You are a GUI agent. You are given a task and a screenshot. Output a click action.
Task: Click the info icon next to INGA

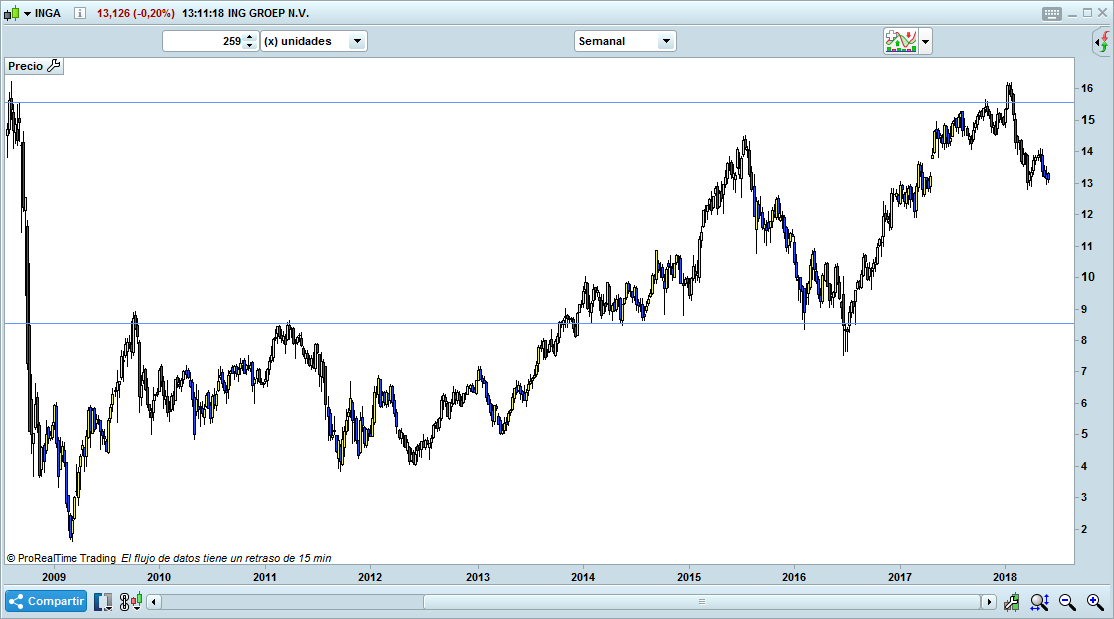click(80, 14)
